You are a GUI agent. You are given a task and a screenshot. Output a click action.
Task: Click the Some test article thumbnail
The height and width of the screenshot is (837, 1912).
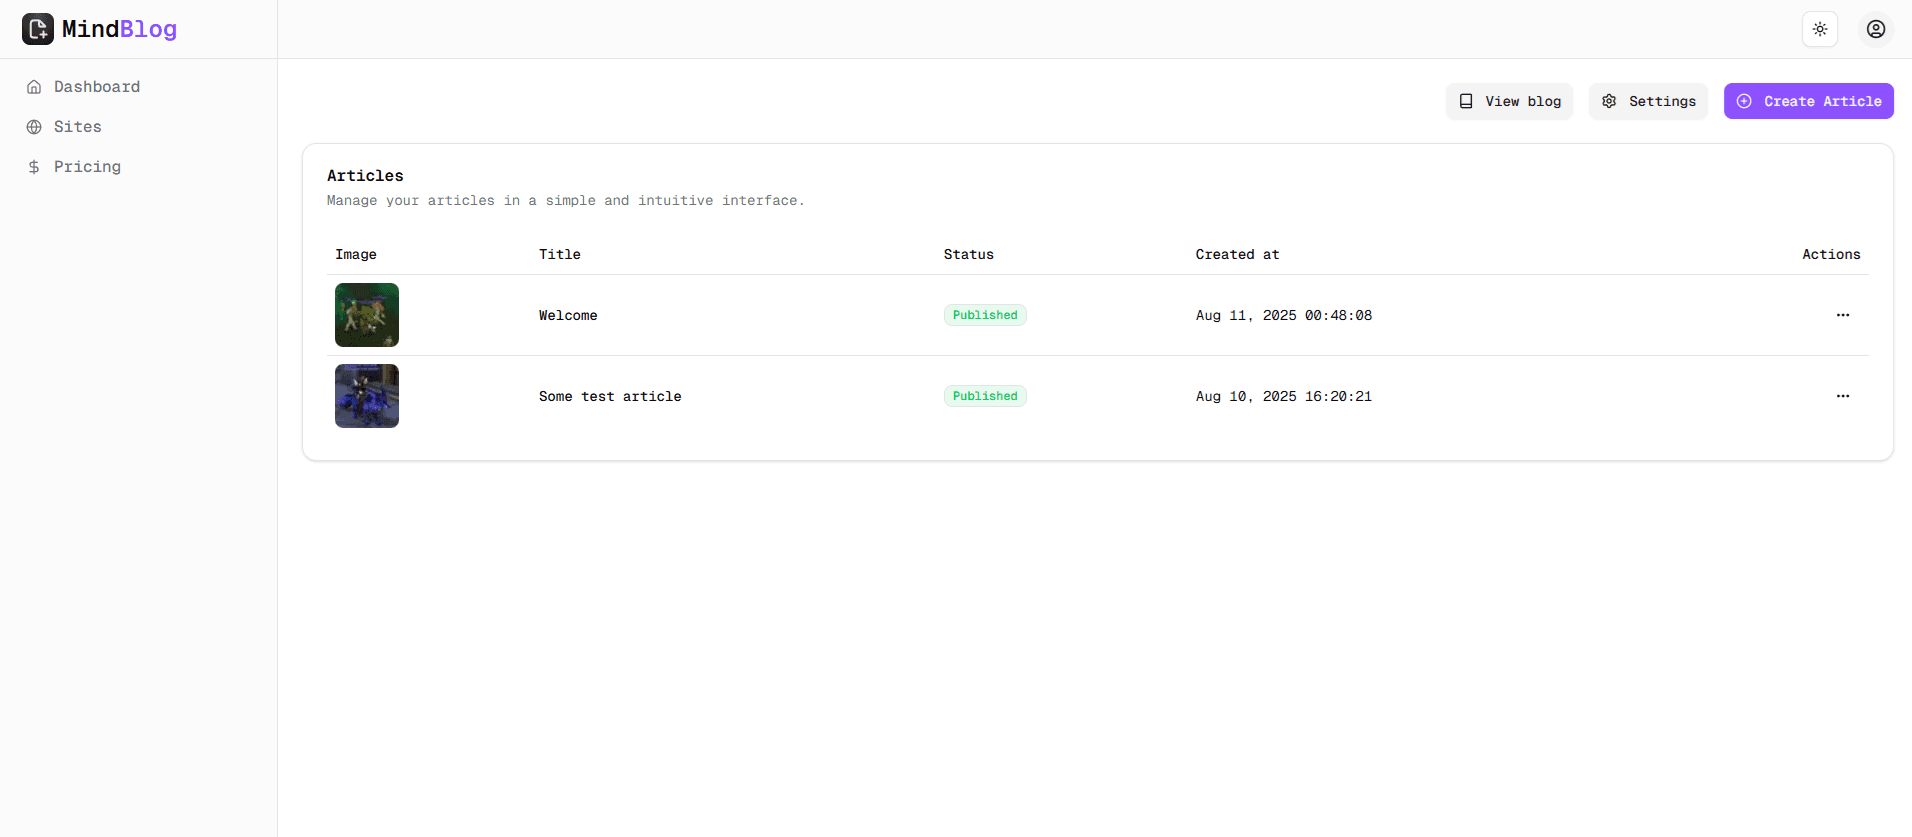[367, 396]
